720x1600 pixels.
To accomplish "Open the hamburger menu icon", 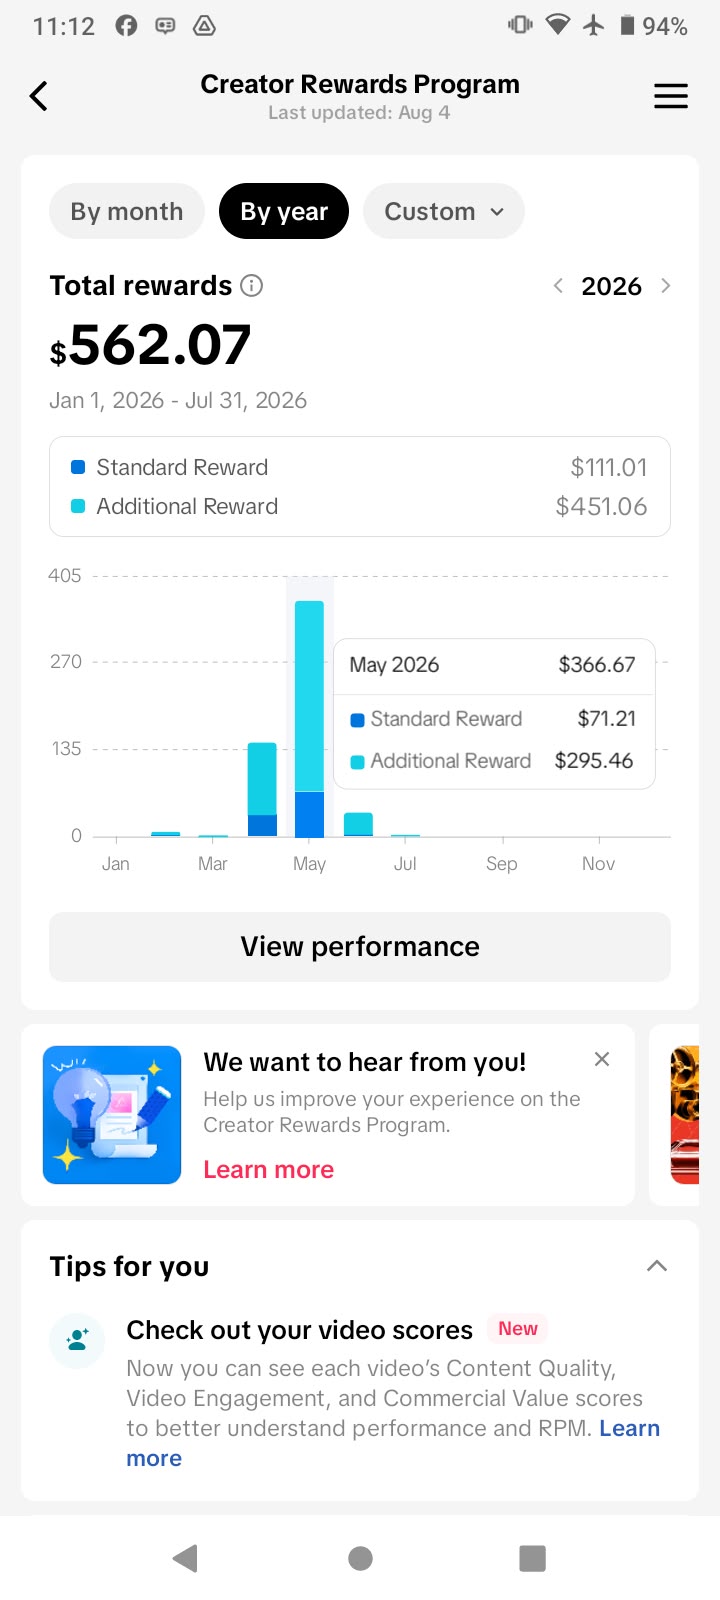I will [671, 96].
